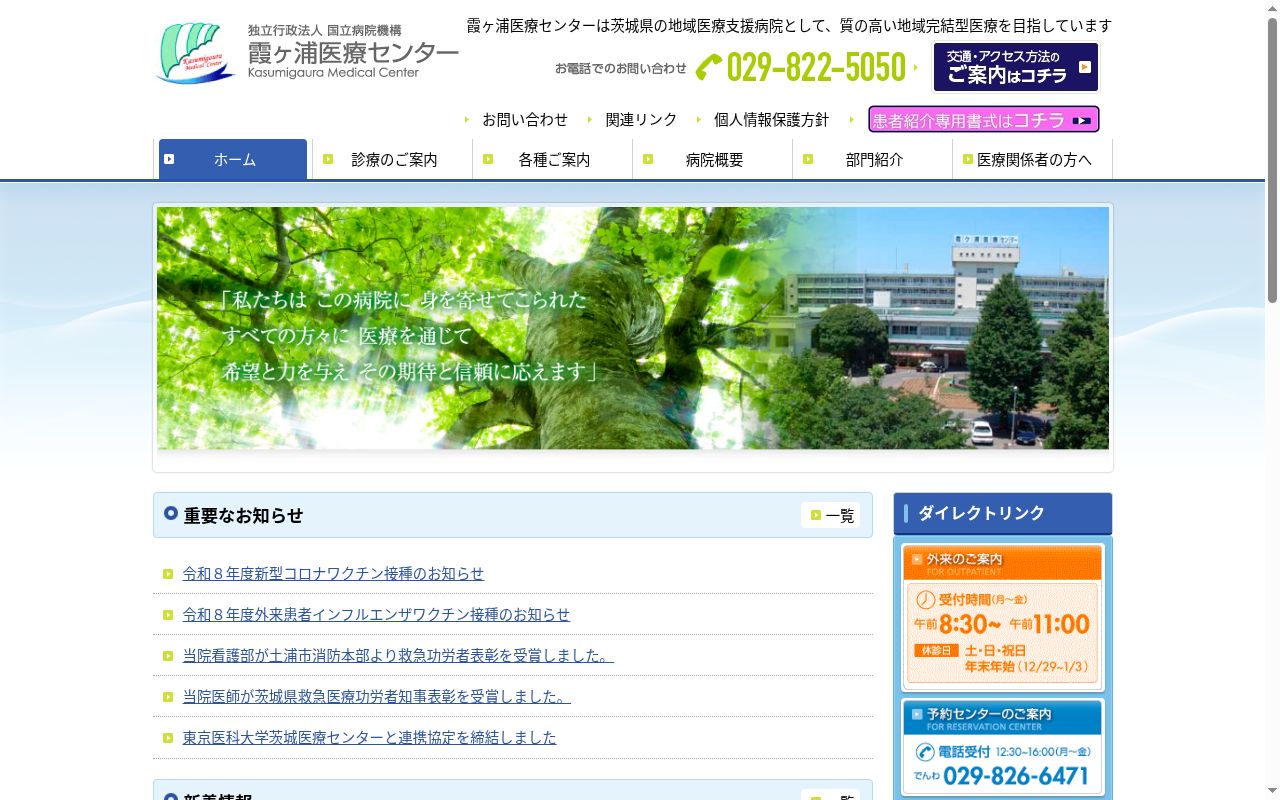Click the yellow arrow icon beside 部門紹介
1280x800 pixels.
coord(808,159)
